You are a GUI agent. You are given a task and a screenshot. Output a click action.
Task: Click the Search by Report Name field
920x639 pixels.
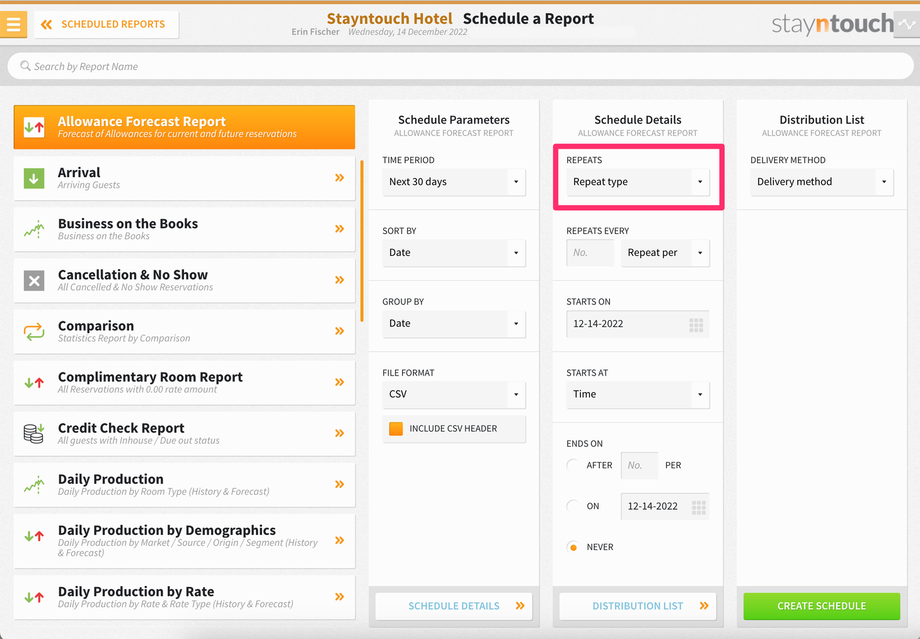pos(461,66)
